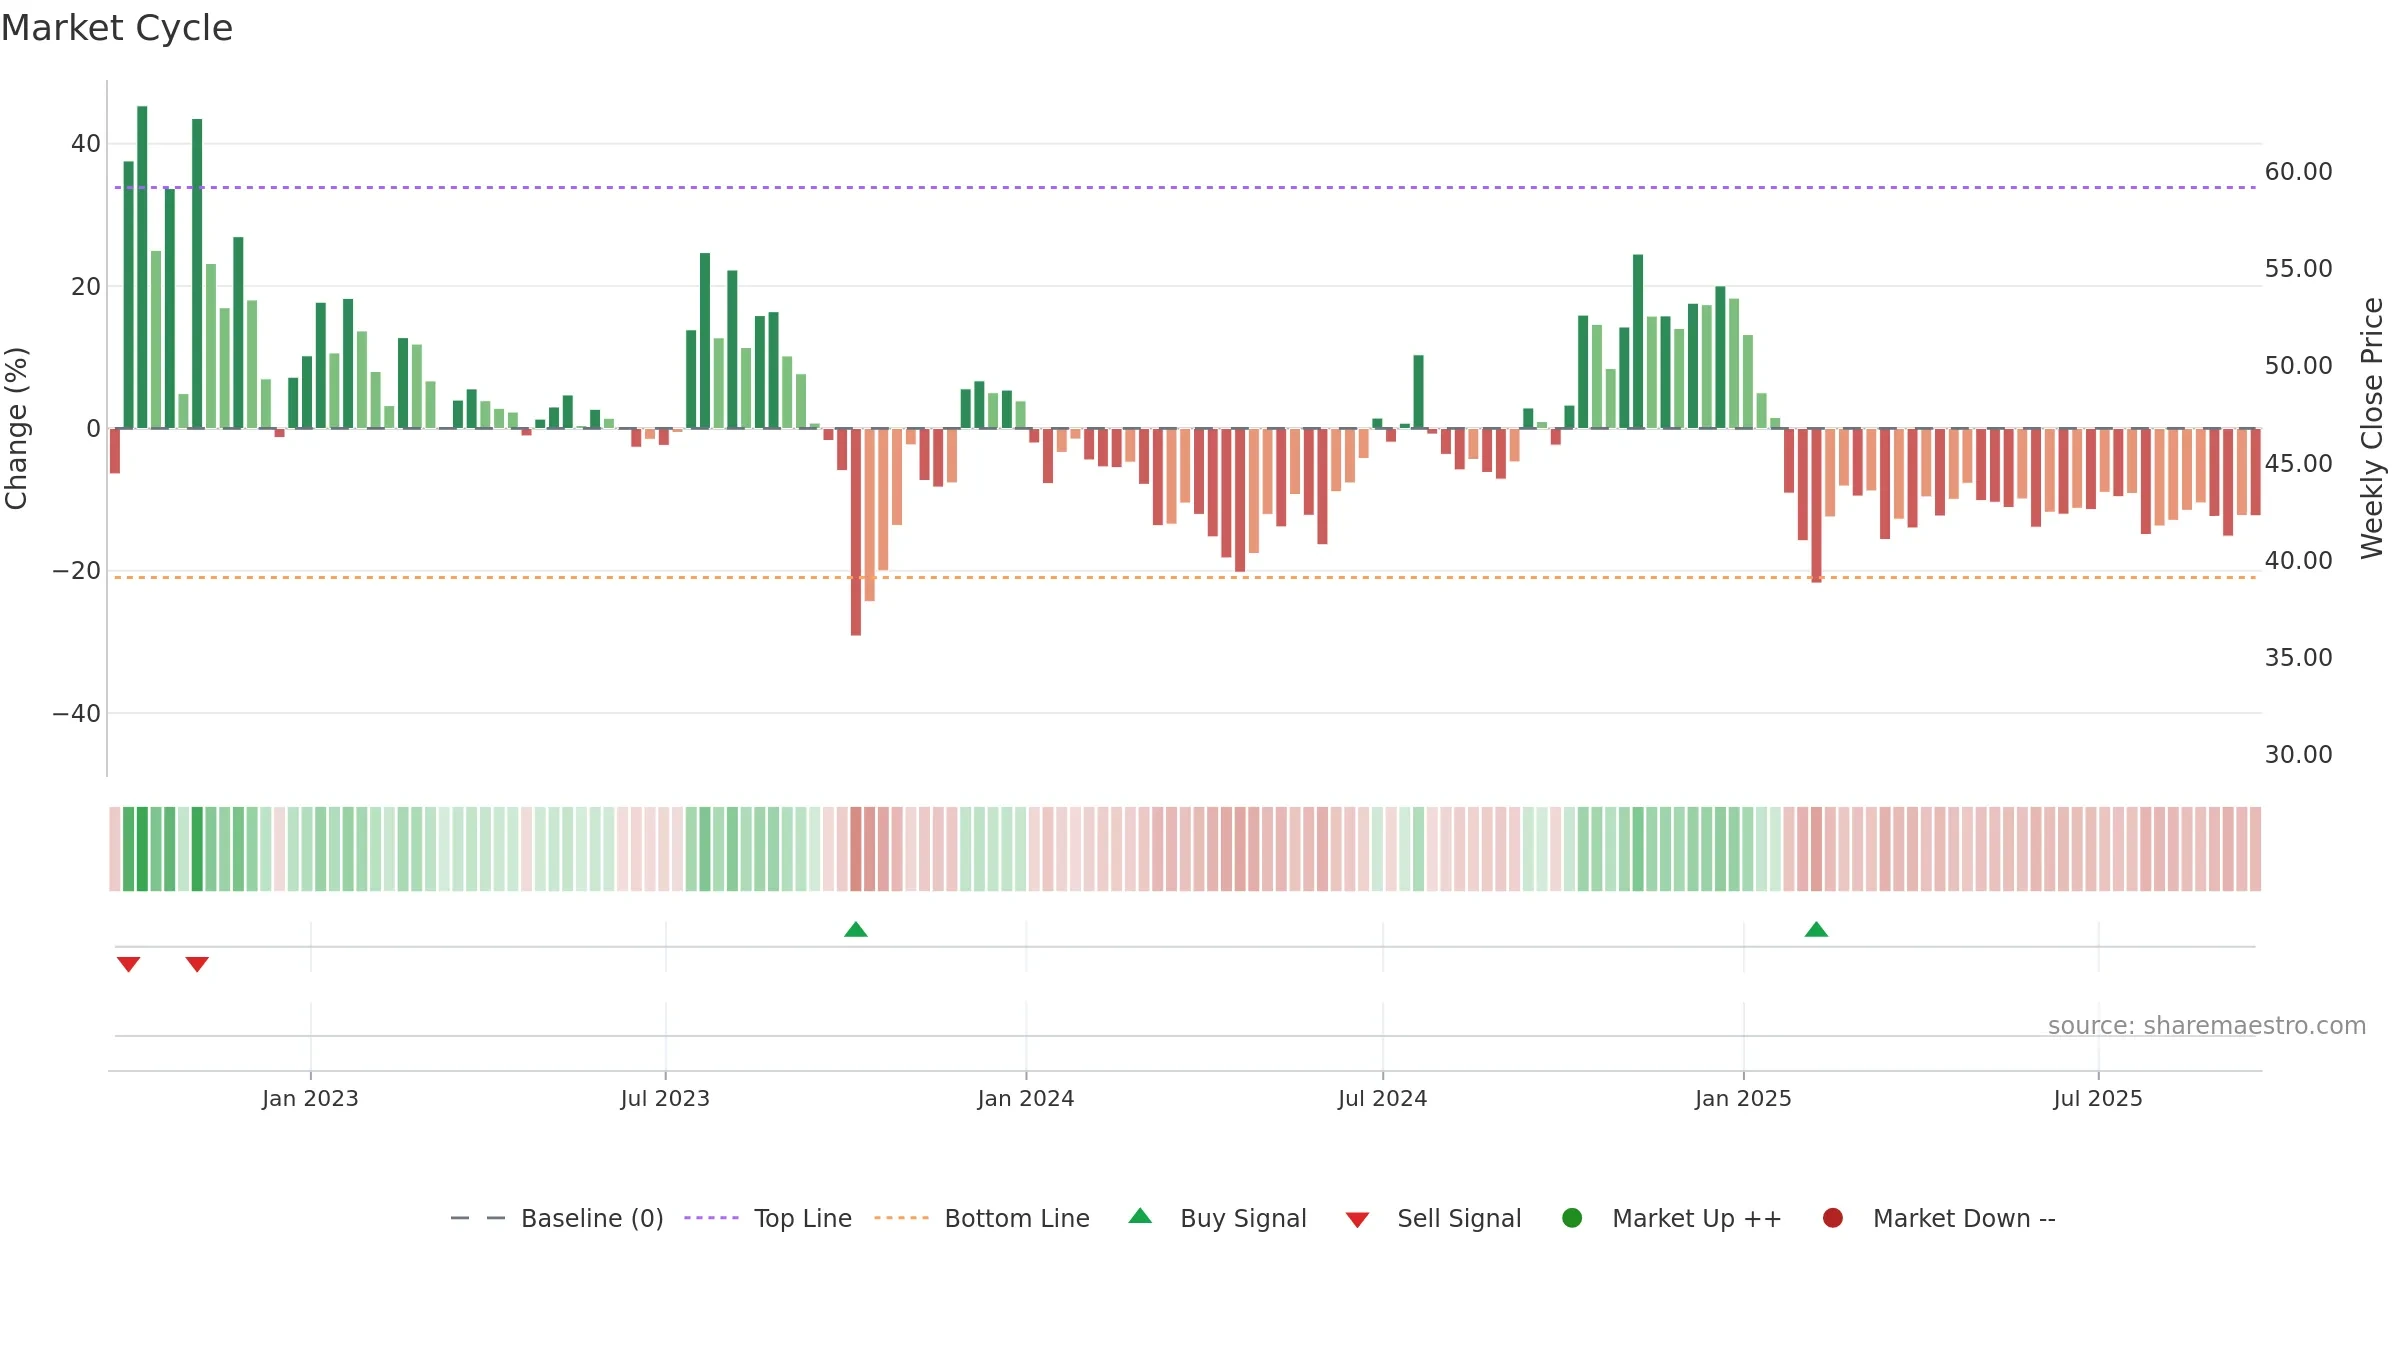
Task: Click the −40 change axis label
Action: pos(77,714)
